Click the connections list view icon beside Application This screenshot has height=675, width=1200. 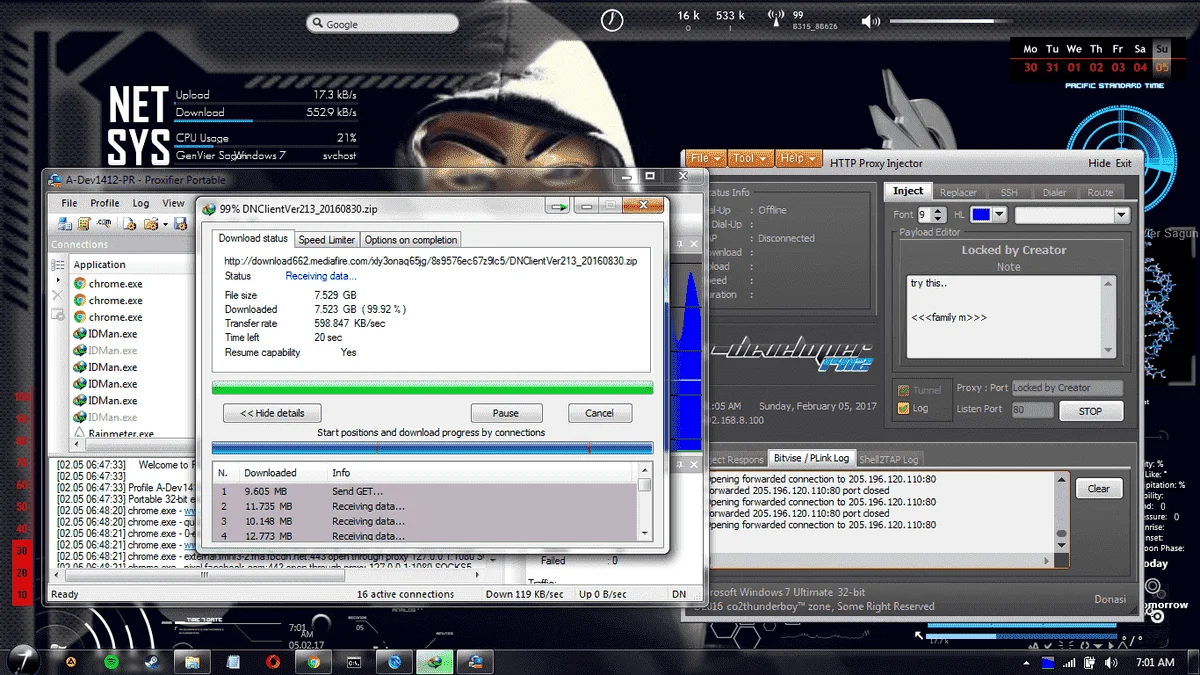tap(58, 265)
